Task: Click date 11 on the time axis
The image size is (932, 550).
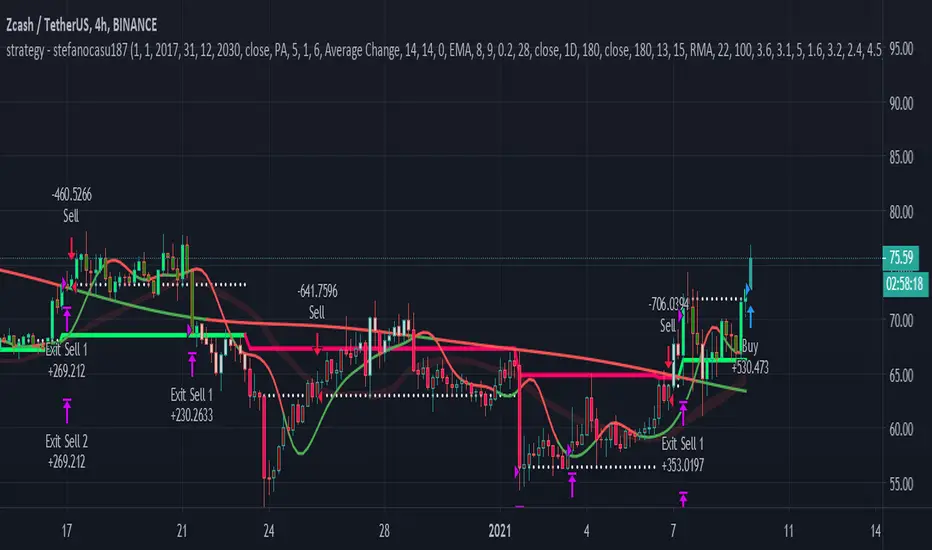Action: 789,530
